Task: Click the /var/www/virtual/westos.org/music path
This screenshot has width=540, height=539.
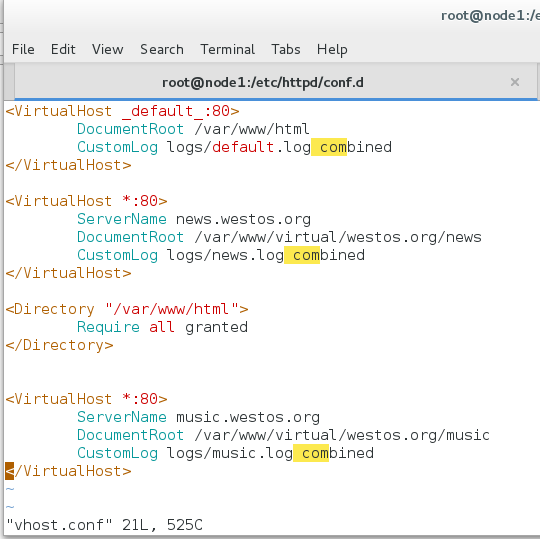Action: click(342, 435)
